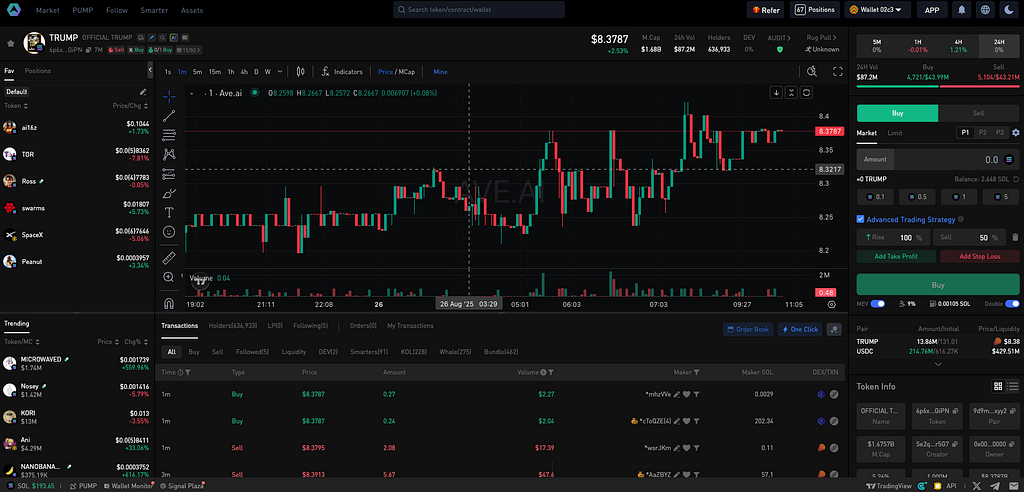Edit favorites list with pencil icon
This screenshot has width=1024, height=492.
point(143,91)
